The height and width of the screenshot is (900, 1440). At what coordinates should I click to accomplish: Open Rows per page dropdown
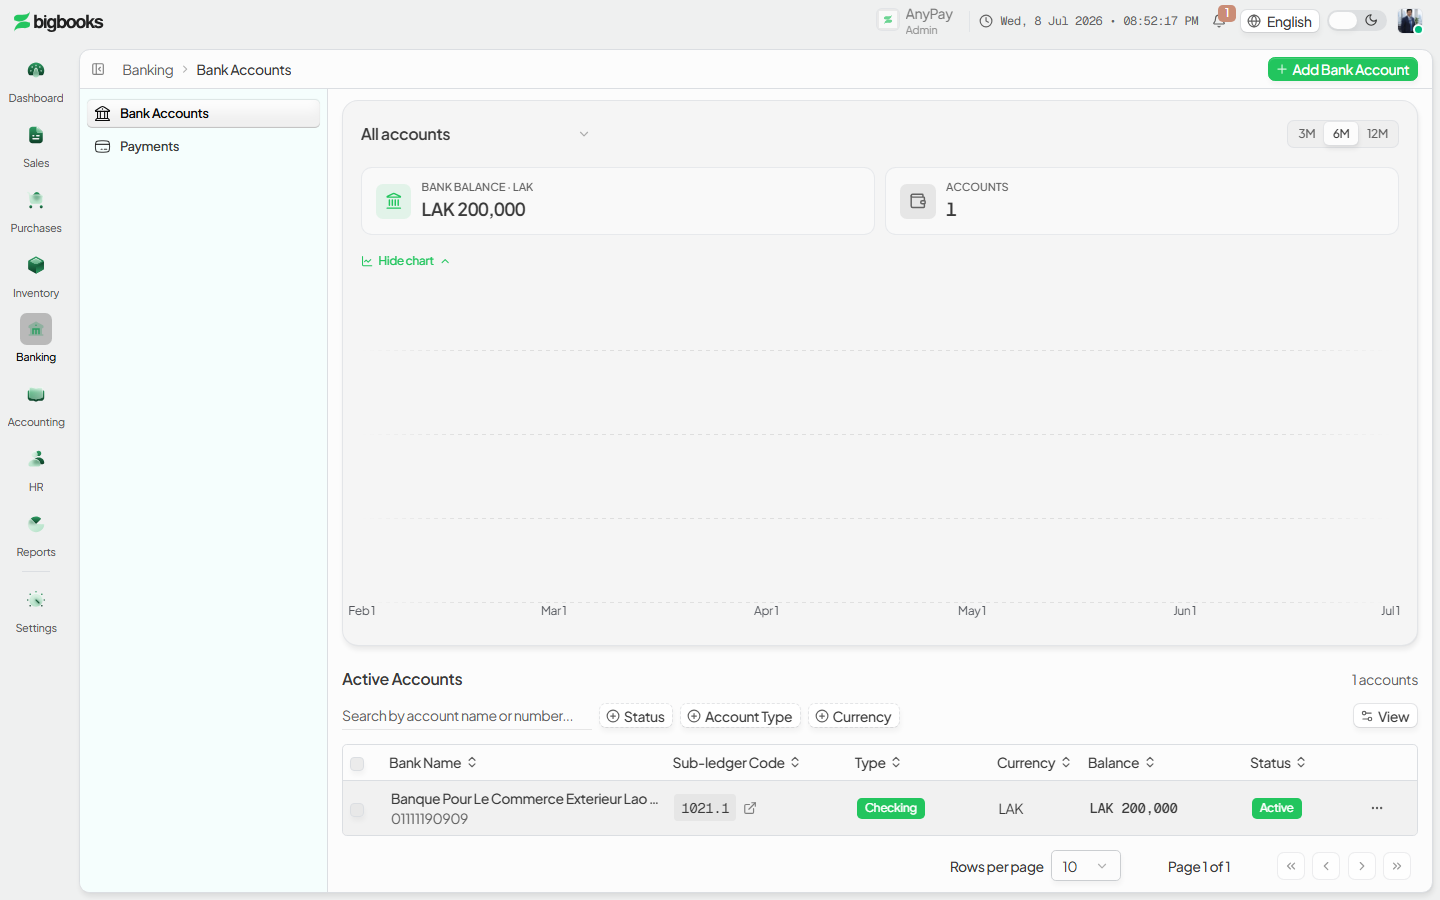tap(1085, 866)
